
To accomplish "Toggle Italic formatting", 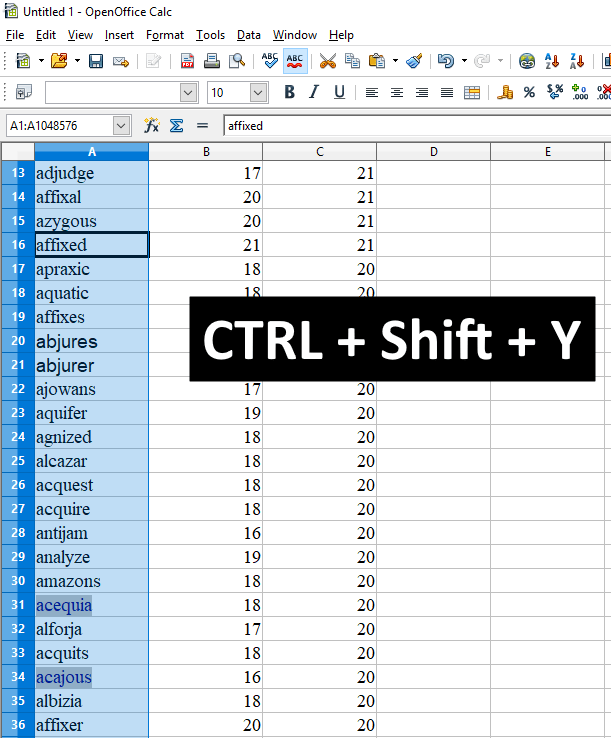I will (314, 92).
